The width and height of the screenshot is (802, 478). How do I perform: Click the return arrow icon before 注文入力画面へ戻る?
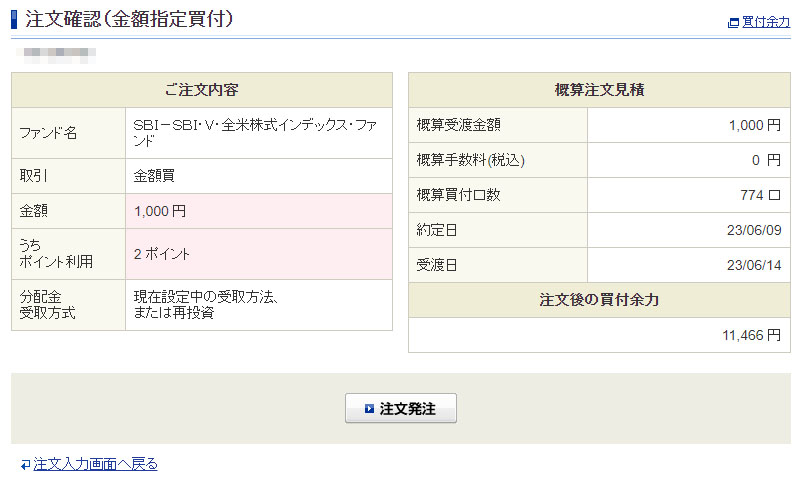point(25,464)
